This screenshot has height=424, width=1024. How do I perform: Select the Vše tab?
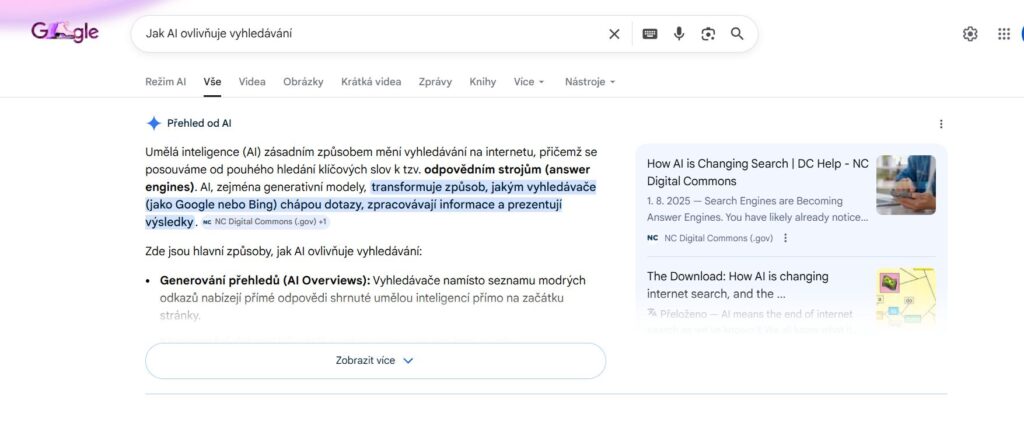pos(212,82)
